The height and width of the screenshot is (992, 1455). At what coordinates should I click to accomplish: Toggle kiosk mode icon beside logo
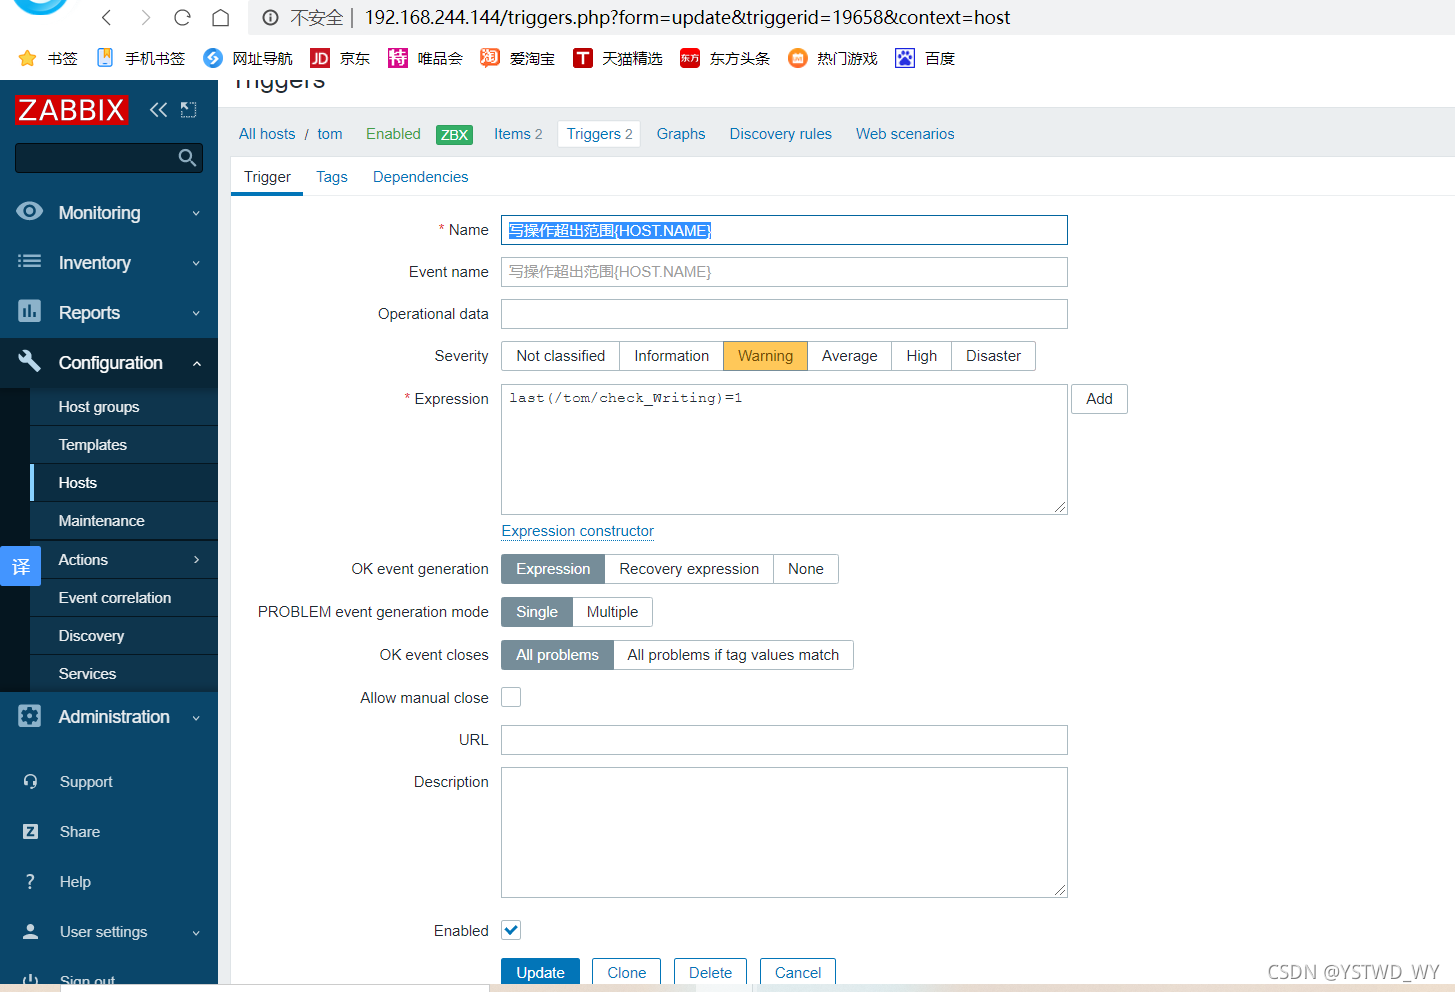[x=188, y=110]
